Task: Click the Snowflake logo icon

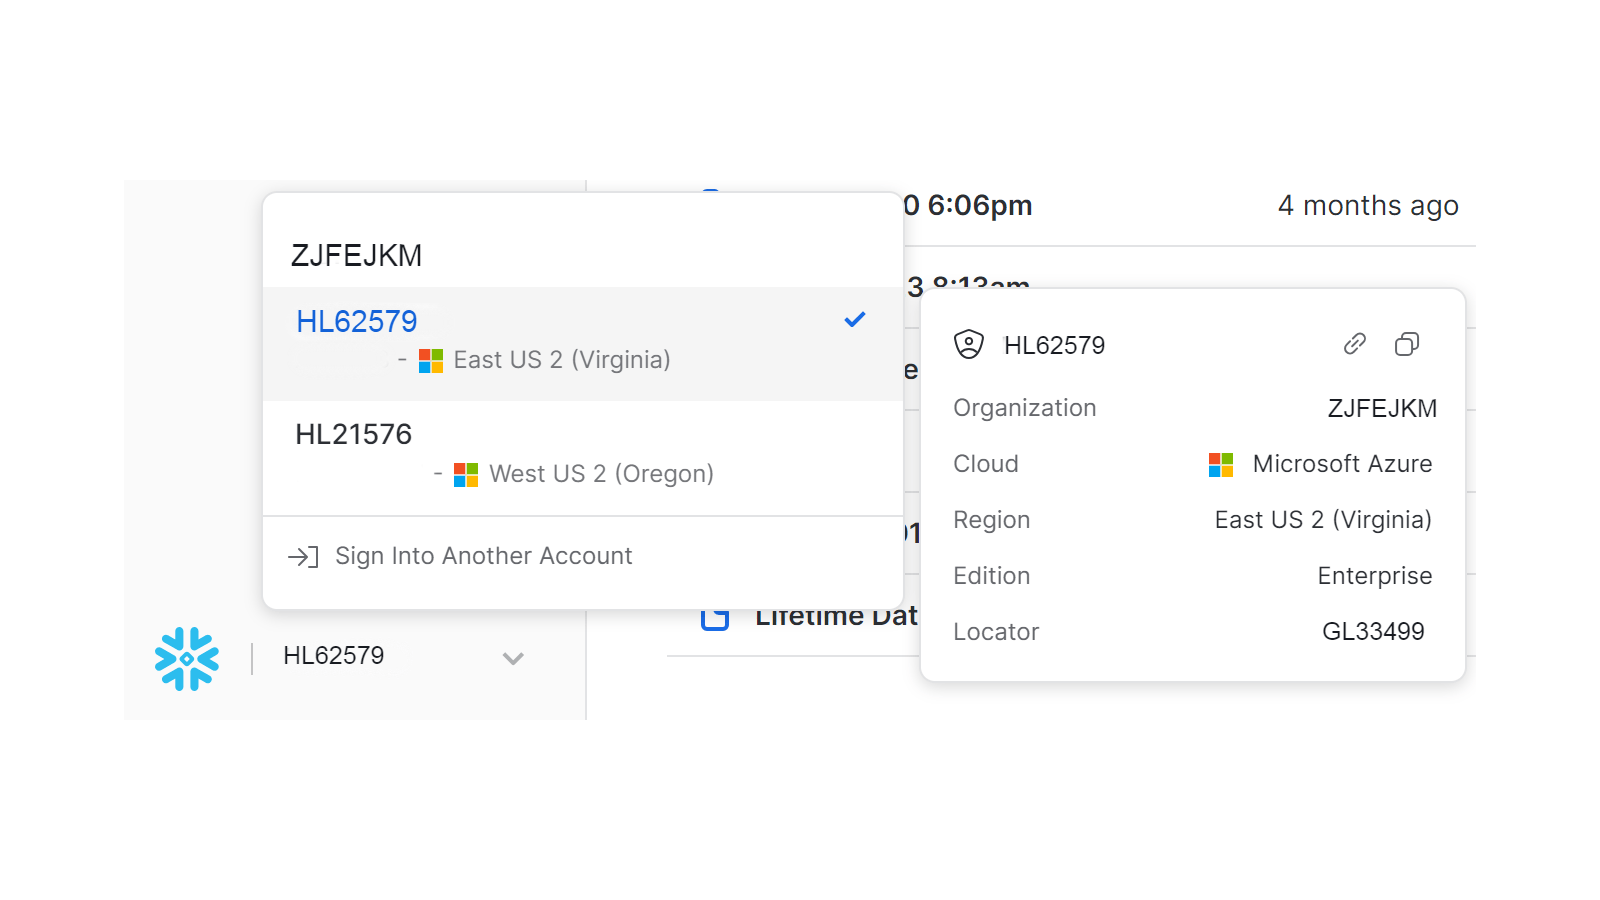Action: [187, 658]
